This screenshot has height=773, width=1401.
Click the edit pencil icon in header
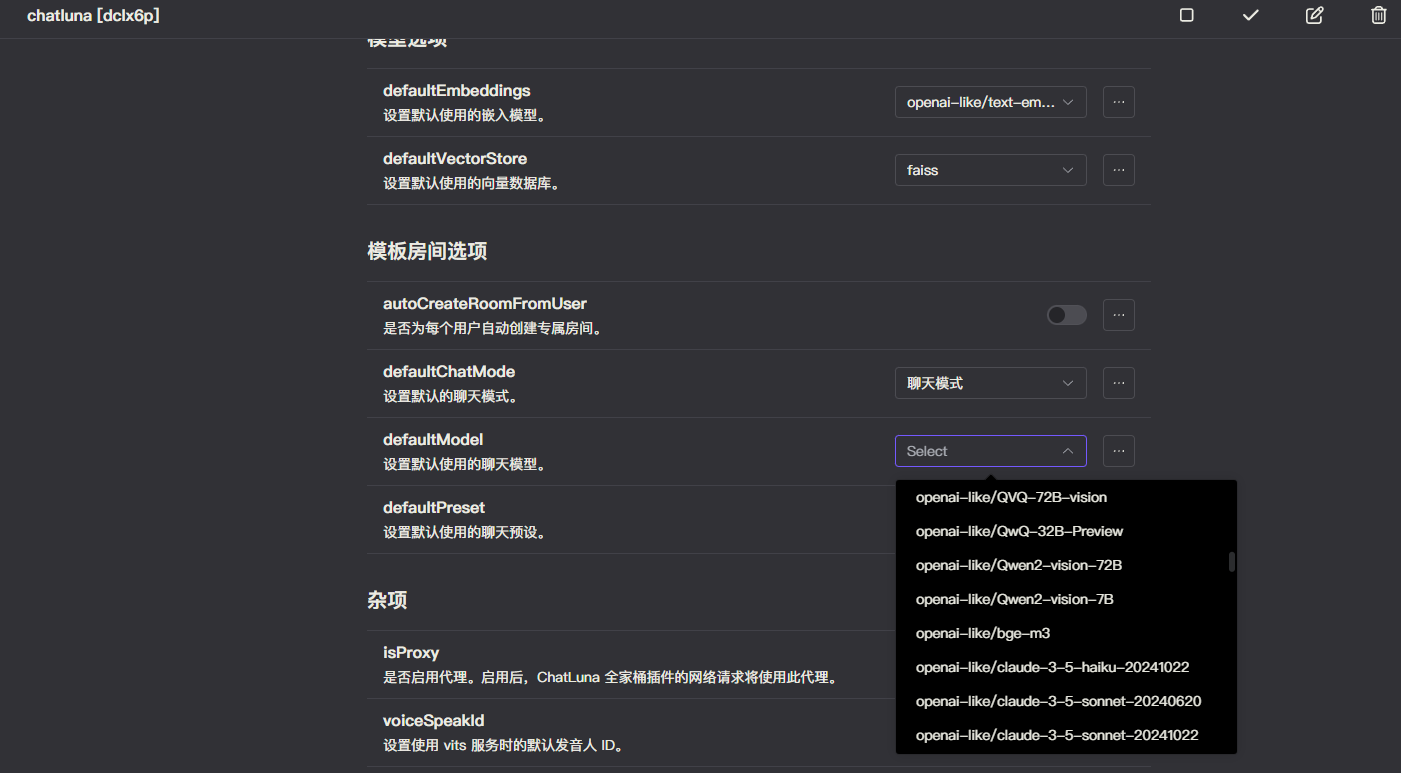tap(1314, 15)
